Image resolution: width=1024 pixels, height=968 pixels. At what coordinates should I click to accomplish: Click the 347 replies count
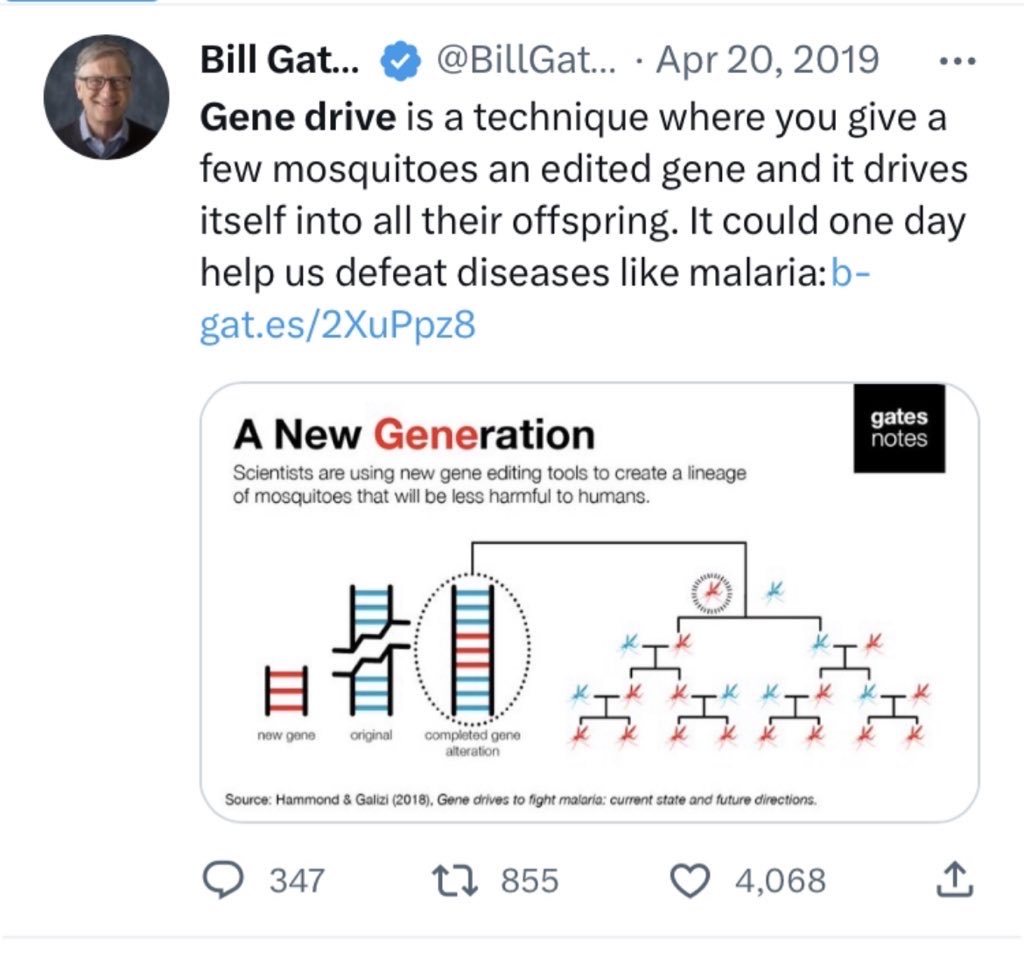tap(296, 880)
